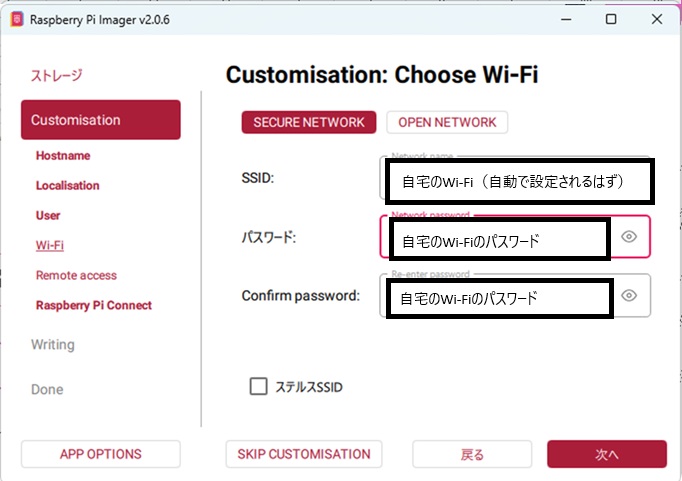Open the Hostname customisation step
The height and width of the screenshot is (481, 682).
click(x=63, y=156)
